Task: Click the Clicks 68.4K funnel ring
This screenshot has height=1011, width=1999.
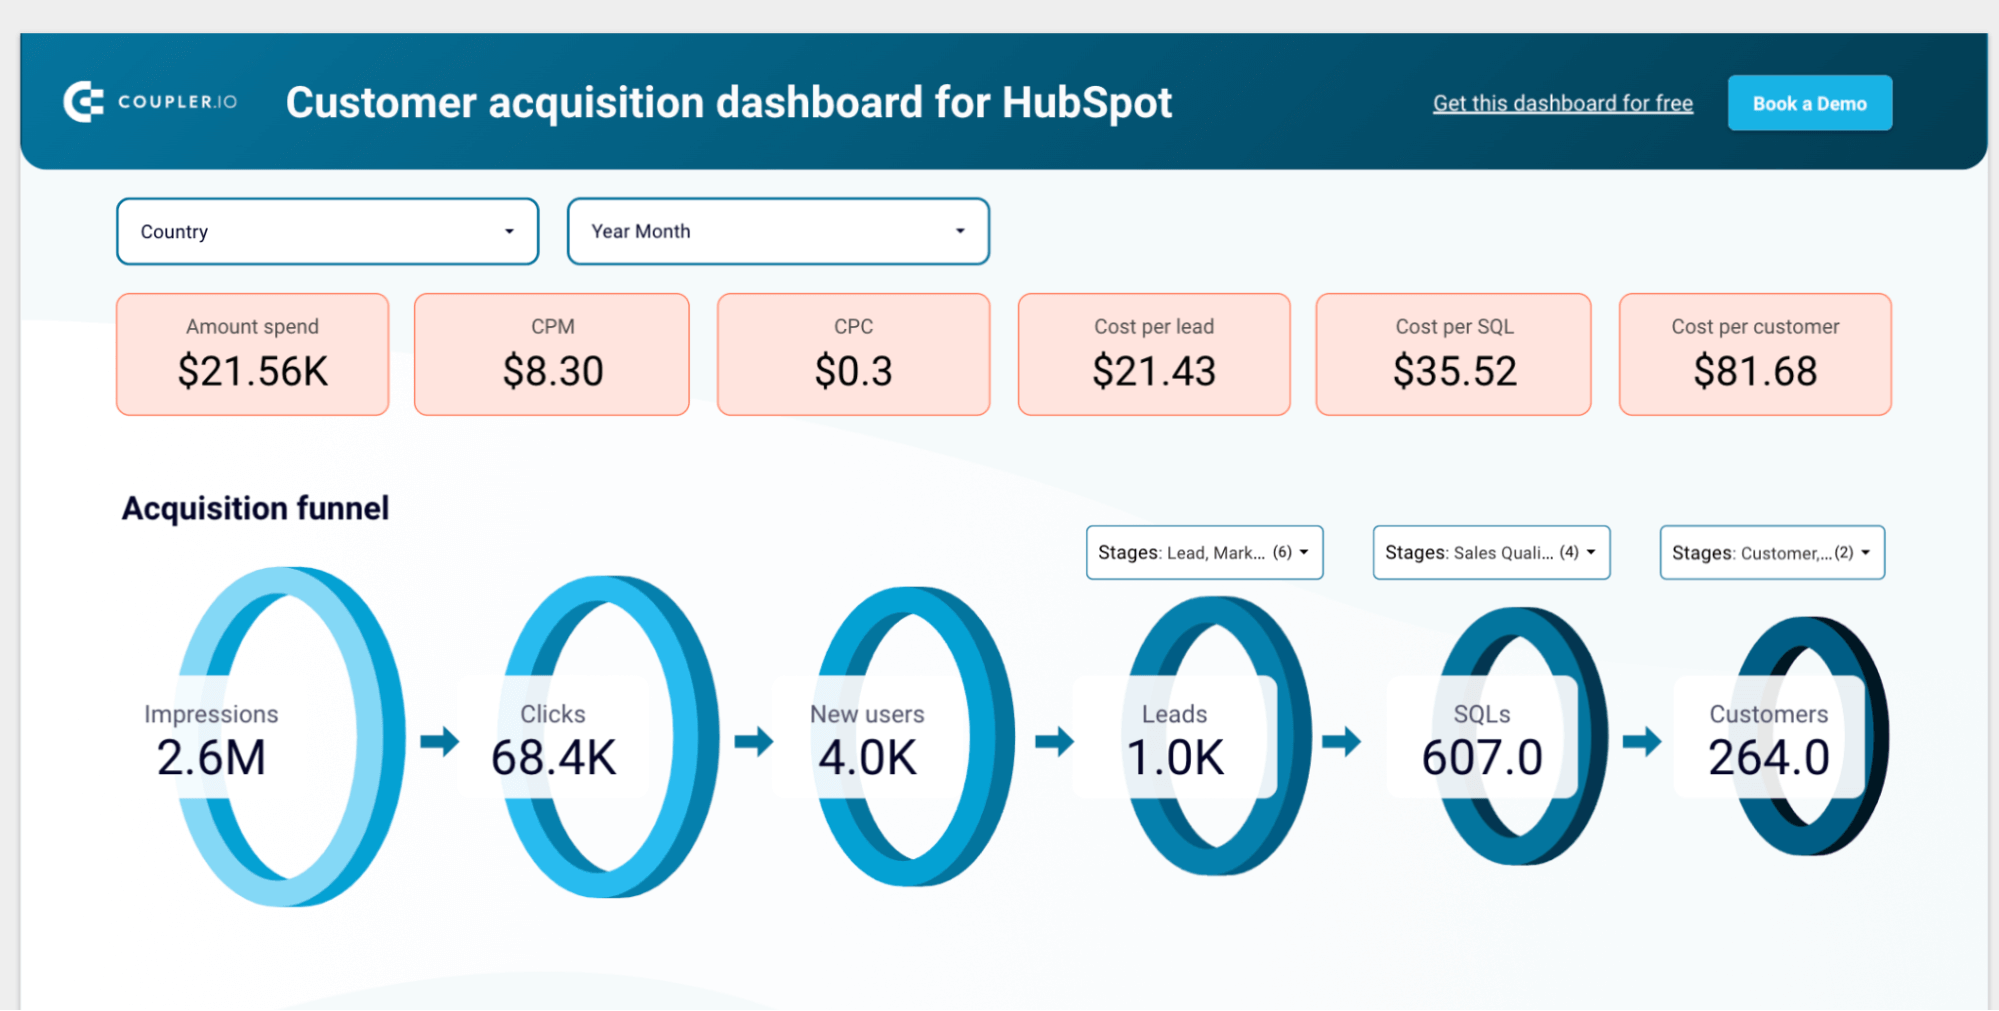Action: (610, 737)
